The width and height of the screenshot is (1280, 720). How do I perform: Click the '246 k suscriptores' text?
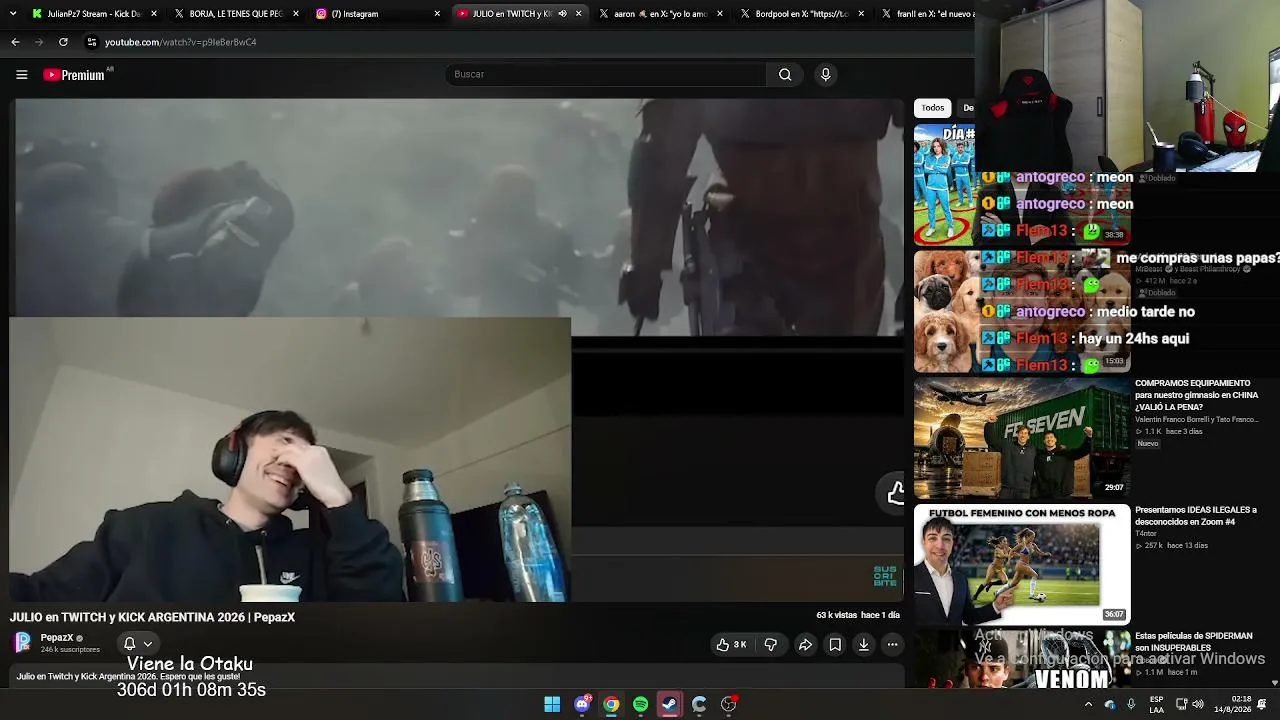pos(70,650)
